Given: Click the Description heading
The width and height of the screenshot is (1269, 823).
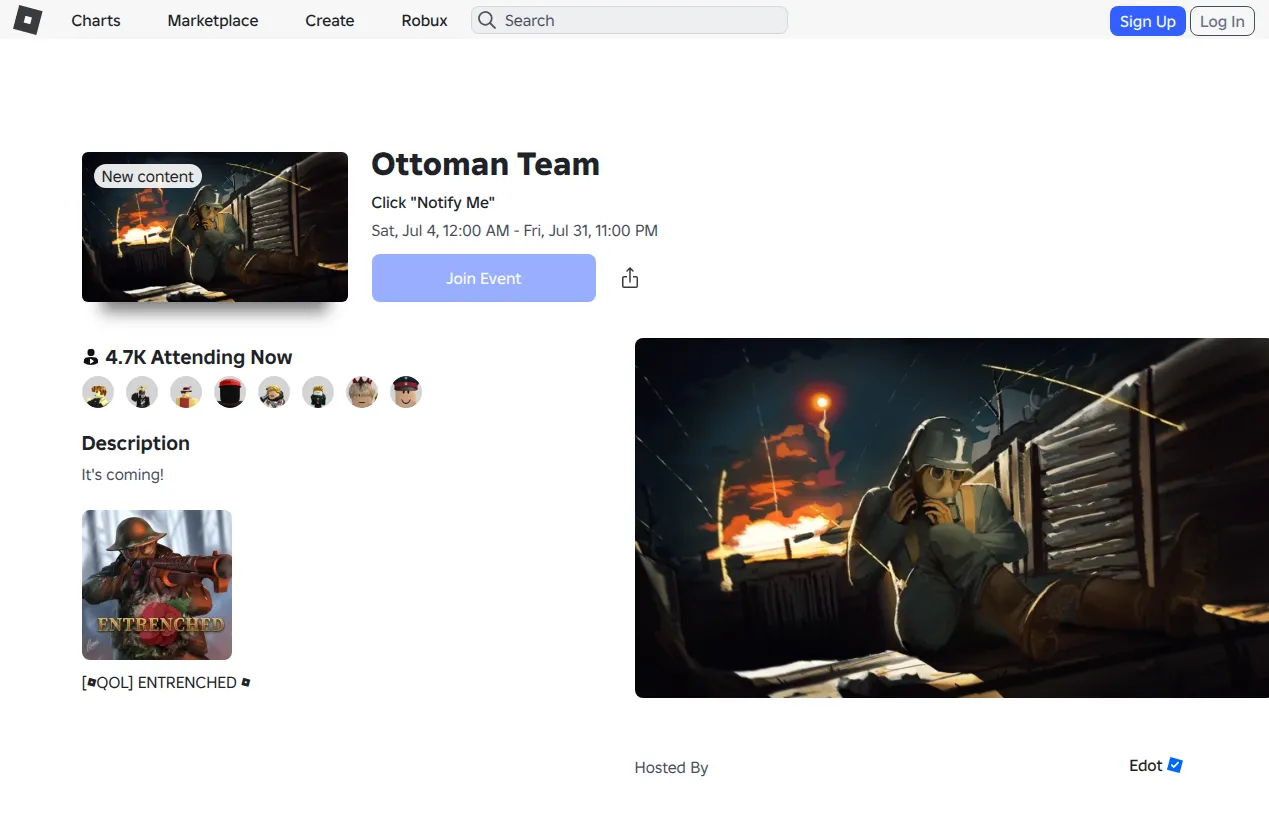Looking at the screenshot, I should click(136, 443).
